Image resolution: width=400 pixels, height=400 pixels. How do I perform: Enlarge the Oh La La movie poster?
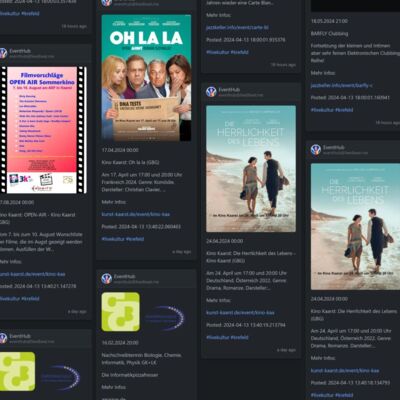click(146, 78)
